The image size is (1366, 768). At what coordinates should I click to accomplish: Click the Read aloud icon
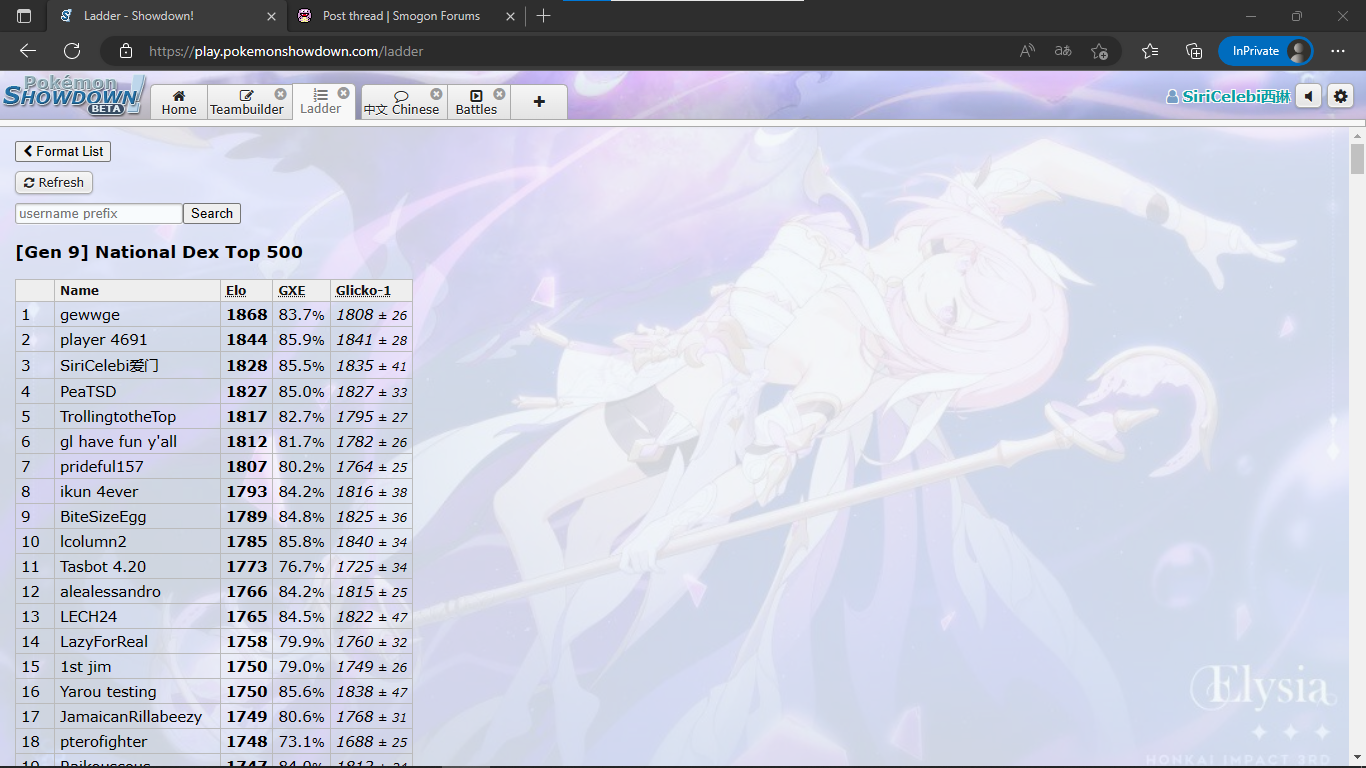tap(1027, 51)
